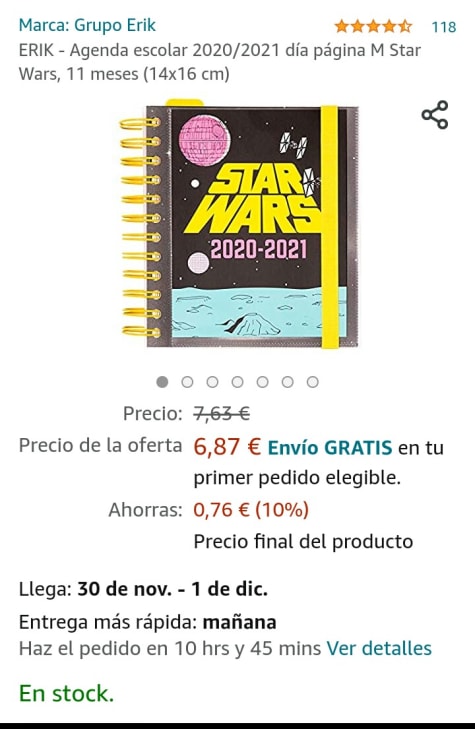Open the star rating breakdown

click(373, 26)
